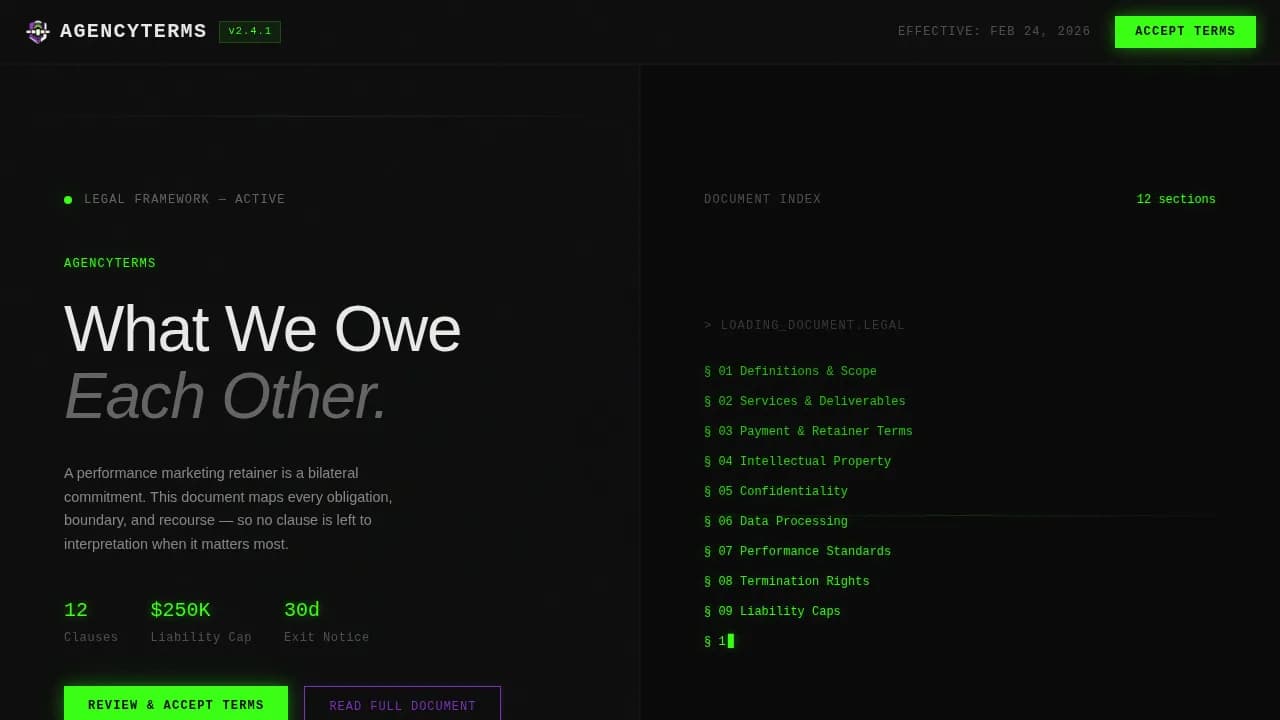Click Review & Accept Terms button

176,704
